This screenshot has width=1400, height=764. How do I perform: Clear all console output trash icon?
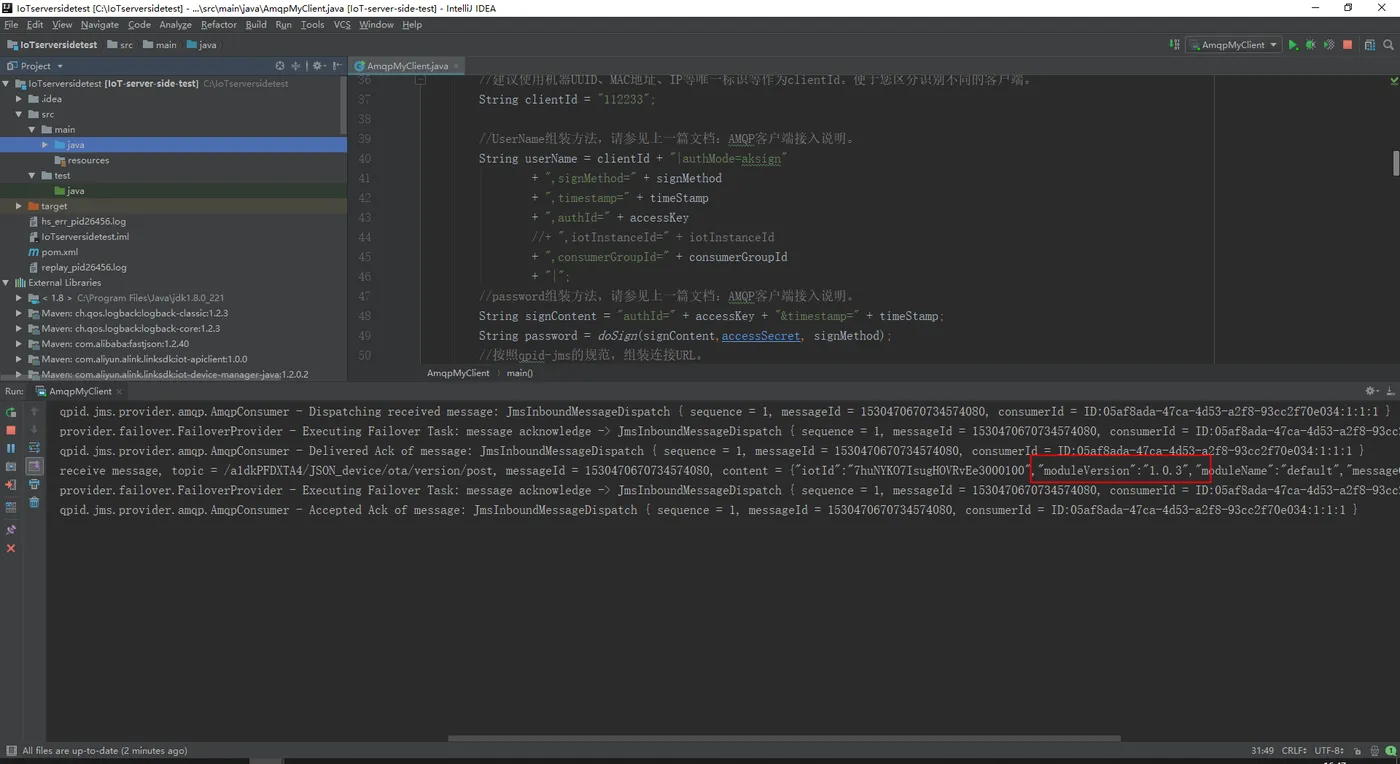pyautogui.click(x=34, y=502)
